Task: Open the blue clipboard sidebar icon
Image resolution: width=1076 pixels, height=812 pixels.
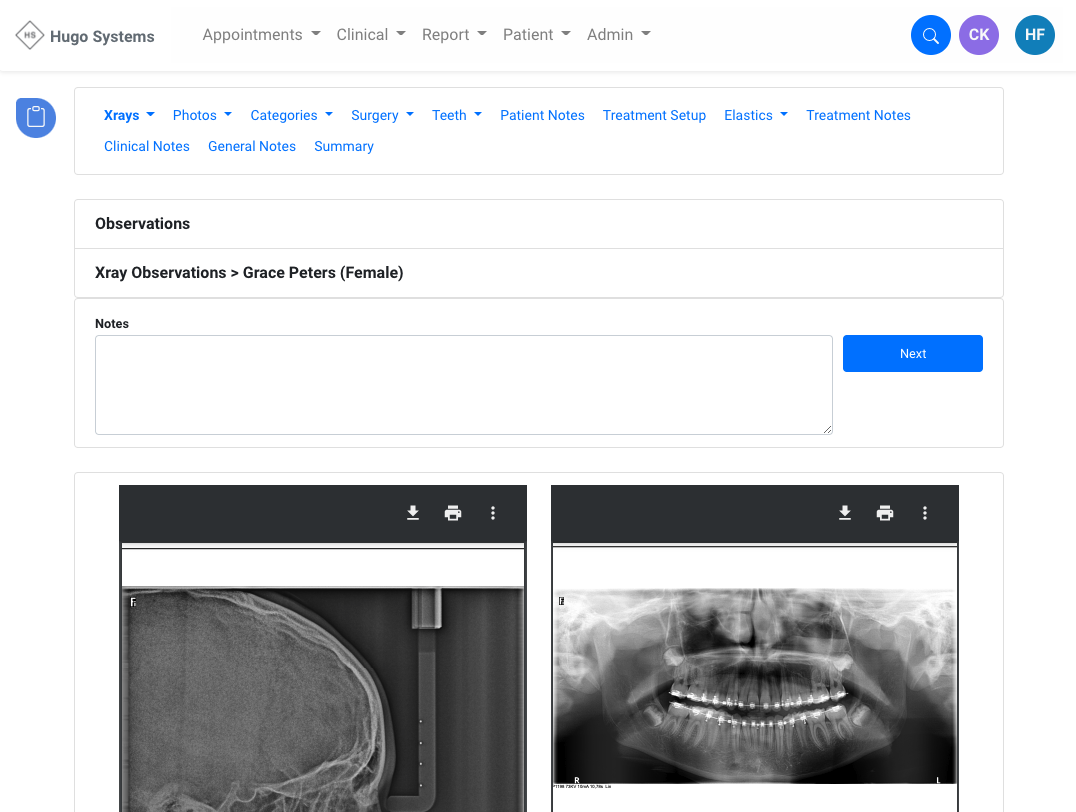Action: 36,117
